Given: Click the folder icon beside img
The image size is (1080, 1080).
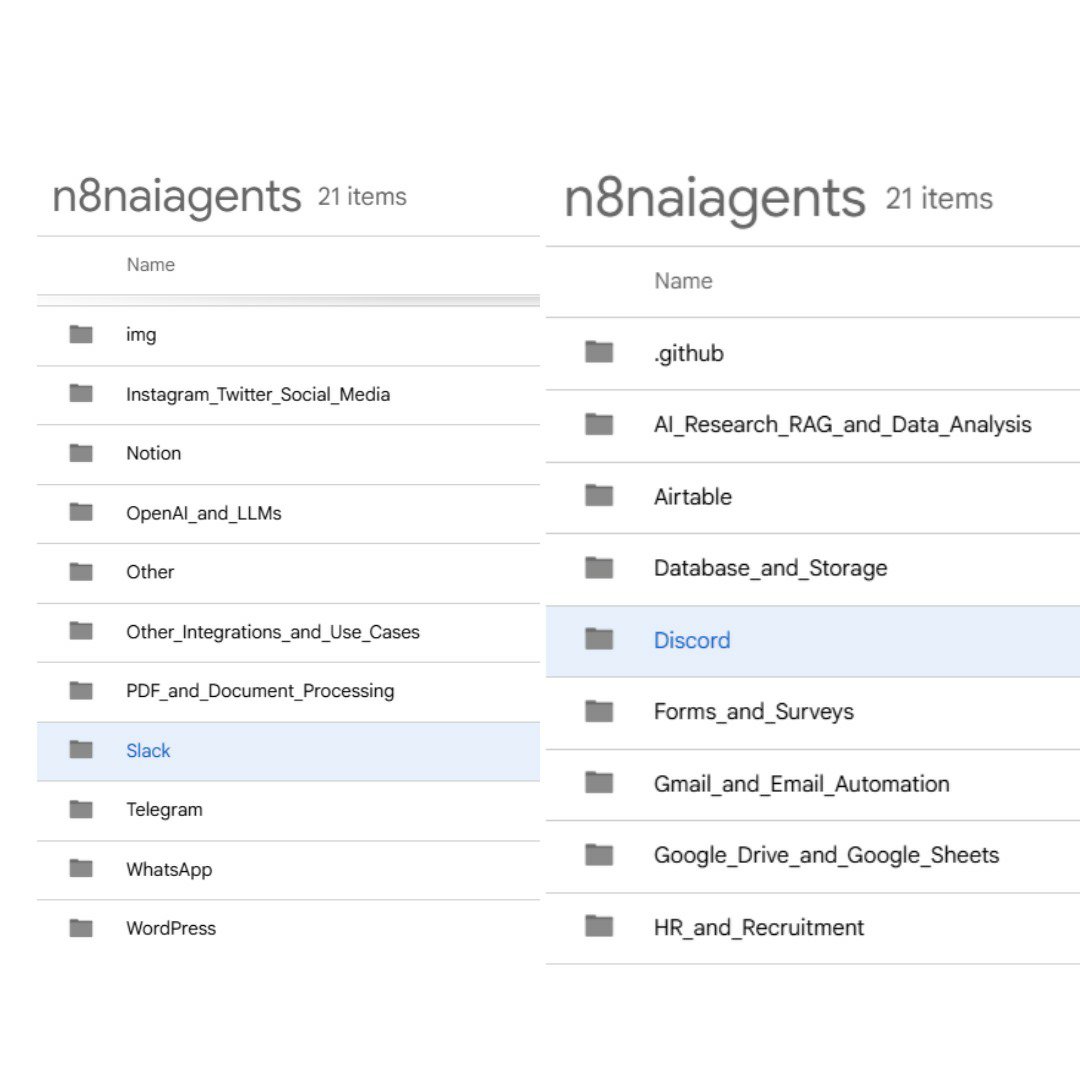Looking at the screenshot, I should [x=81, y=334].
